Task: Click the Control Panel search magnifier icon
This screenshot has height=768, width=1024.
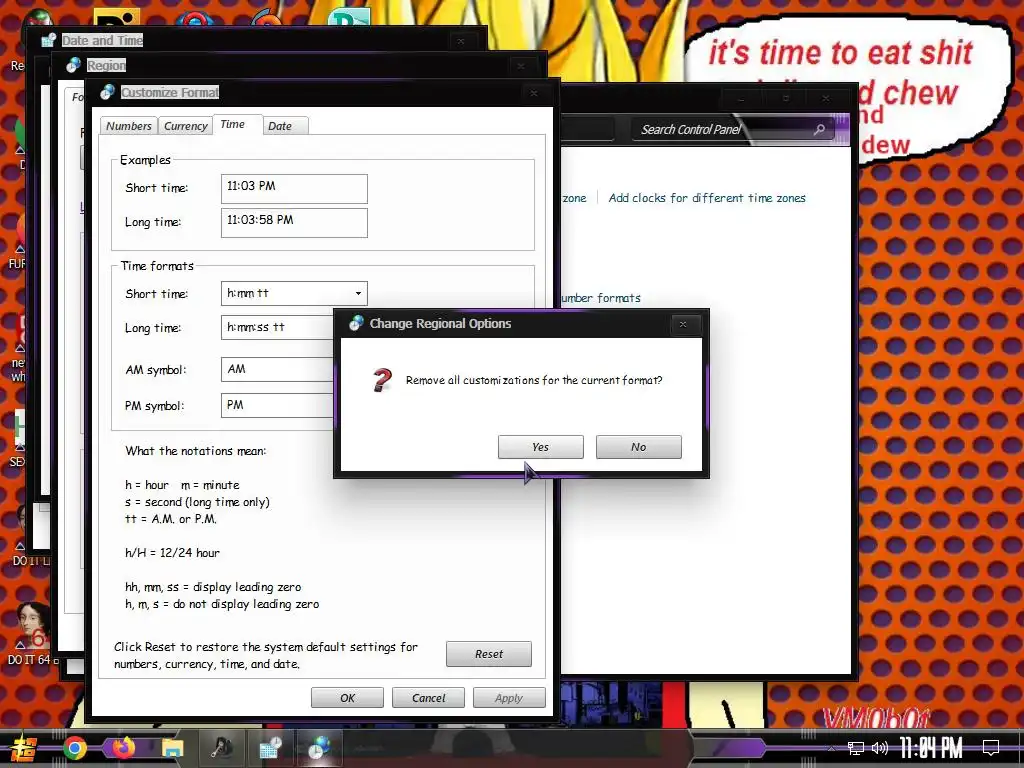Action: tap(819, 129)
